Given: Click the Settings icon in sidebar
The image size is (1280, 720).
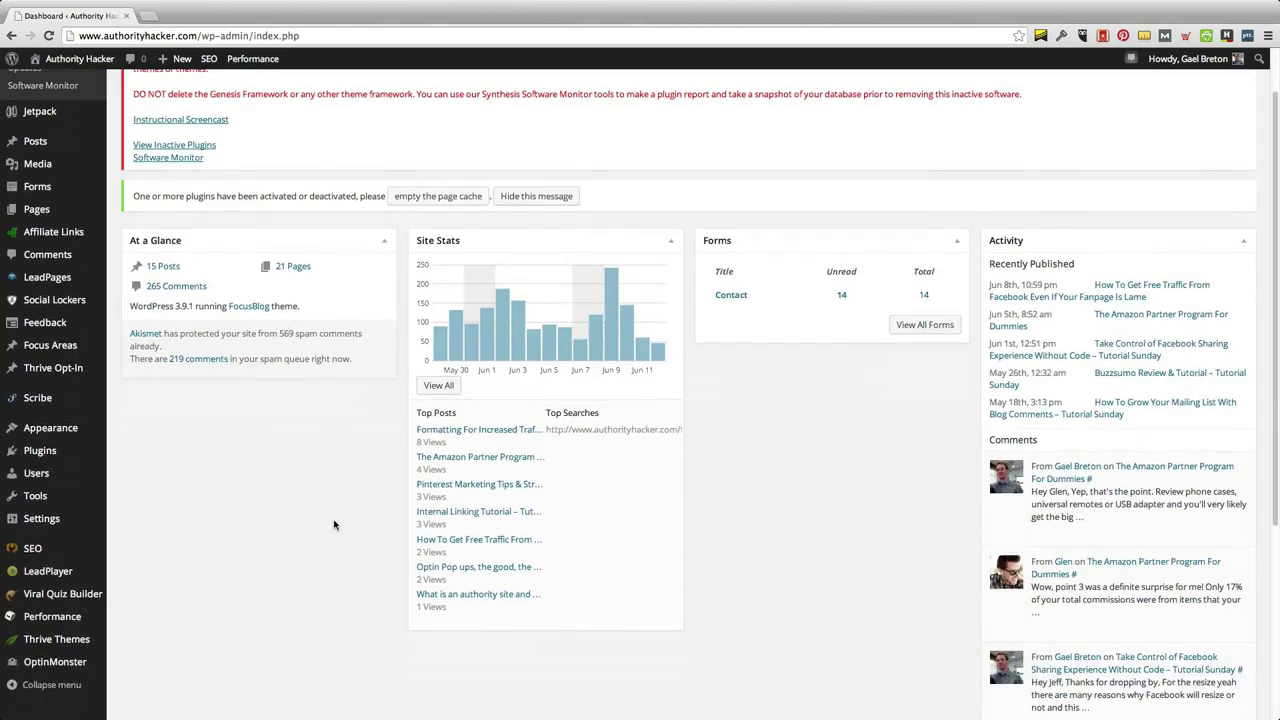Looking at the screenshot, I should point(12,519).
